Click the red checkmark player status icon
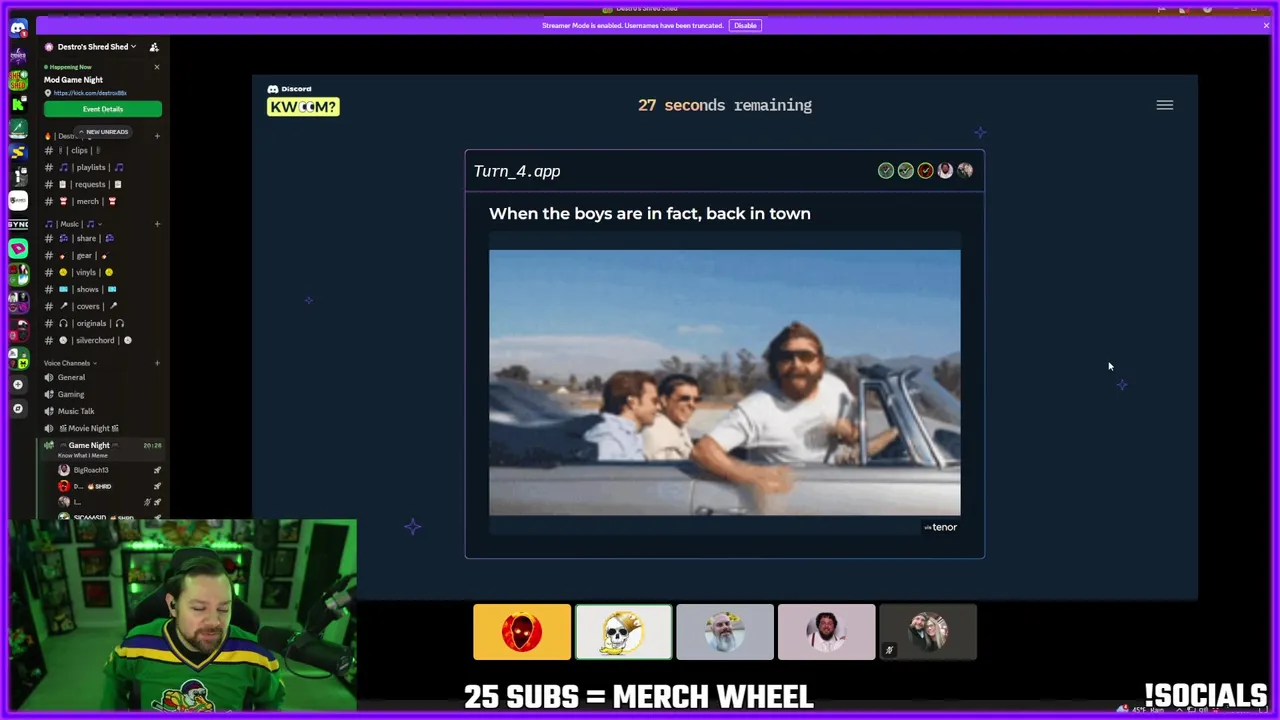This screenshot has height=720, width=1280. pos(926,171)
